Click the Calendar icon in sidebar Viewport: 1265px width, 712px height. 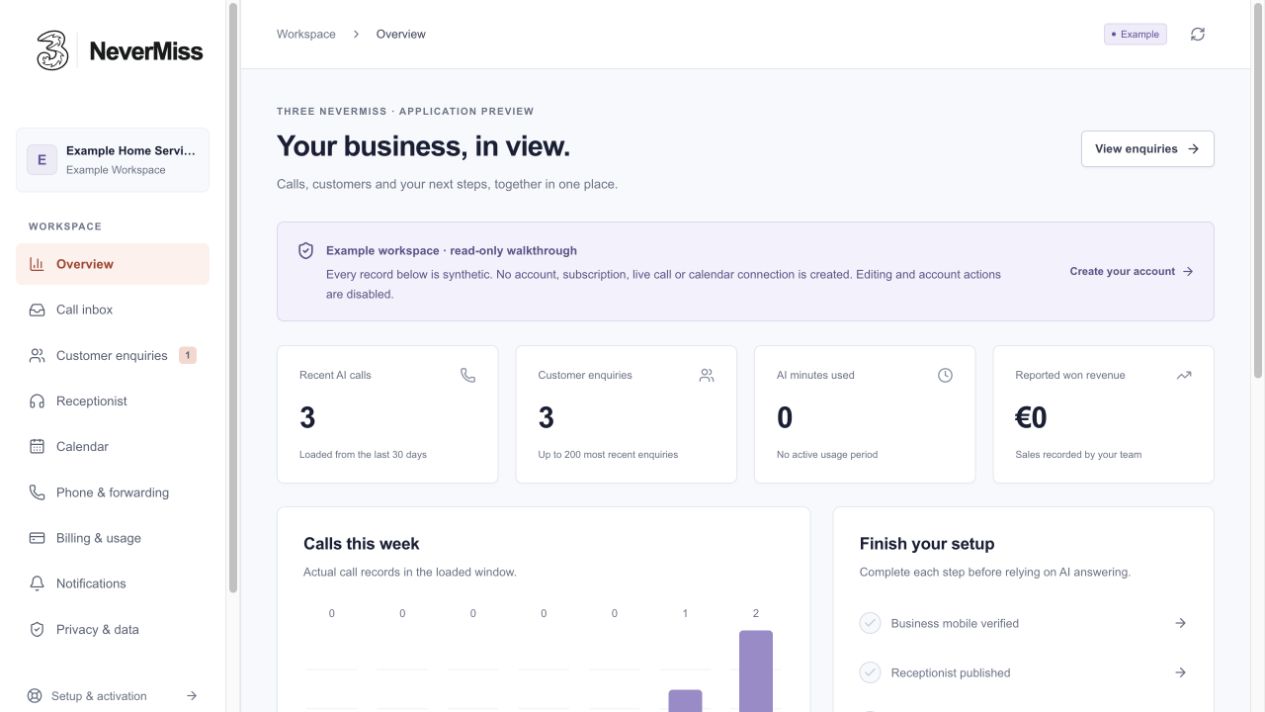pyautogui.click(x=37, y=447)
